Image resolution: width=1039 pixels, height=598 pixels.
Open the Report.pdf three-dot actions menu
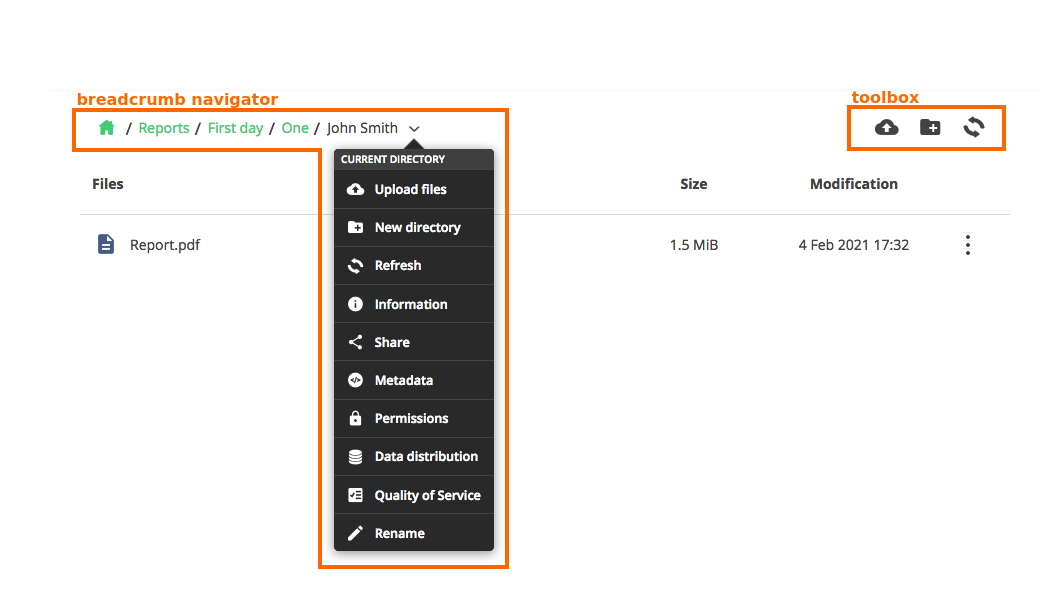pos(967,245)
